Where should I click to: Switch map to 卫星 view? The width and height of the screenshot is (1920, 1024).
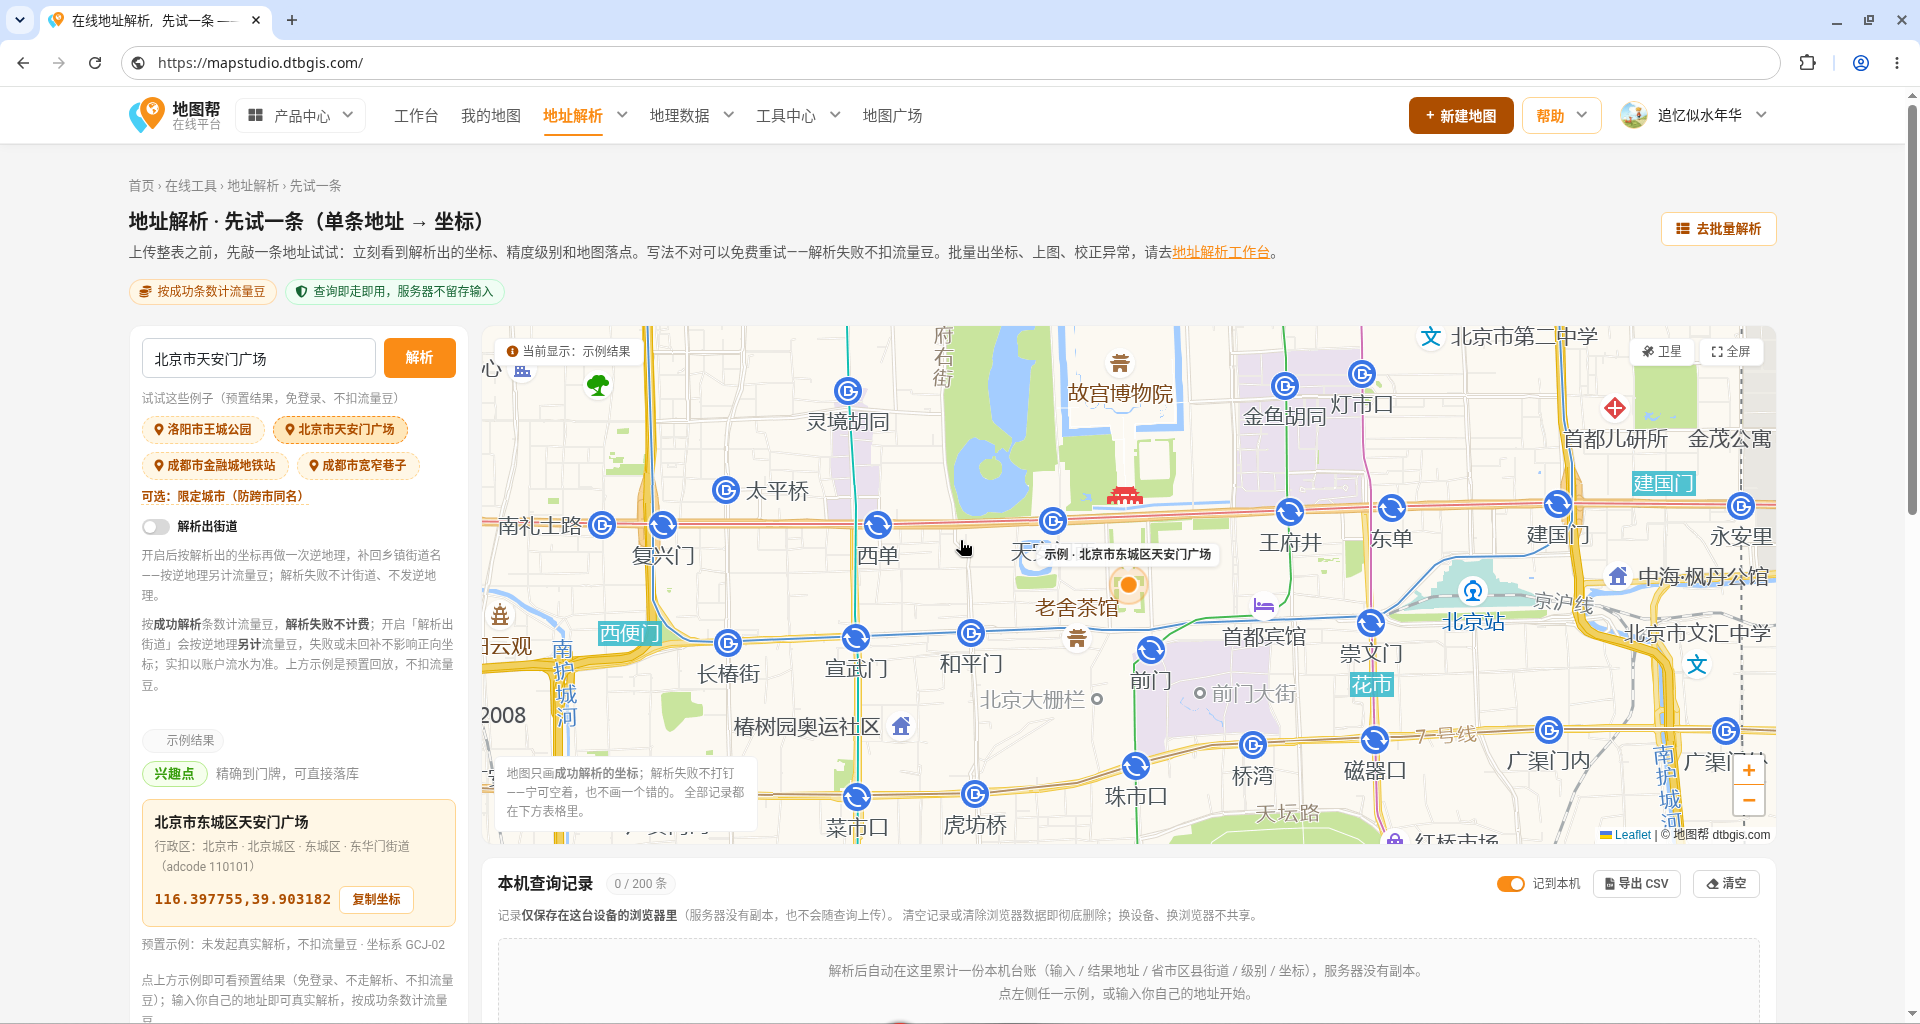pyautogui.click(x=1662, y=352)
